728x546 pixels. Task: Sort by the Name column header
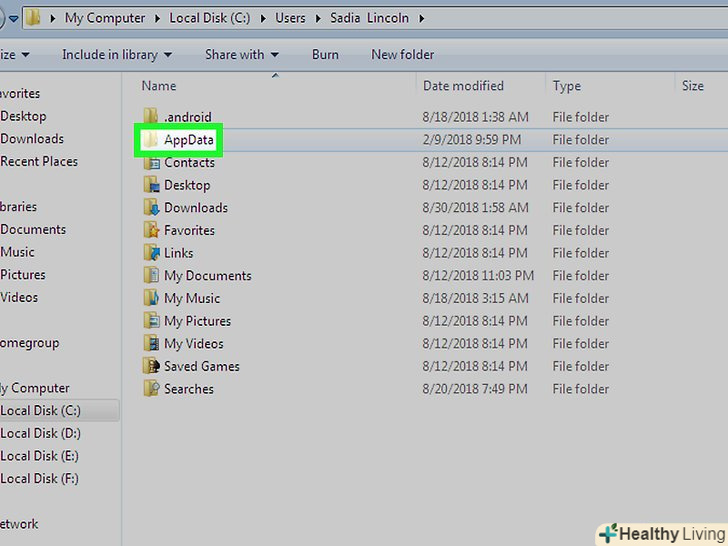tap(159, 86)
